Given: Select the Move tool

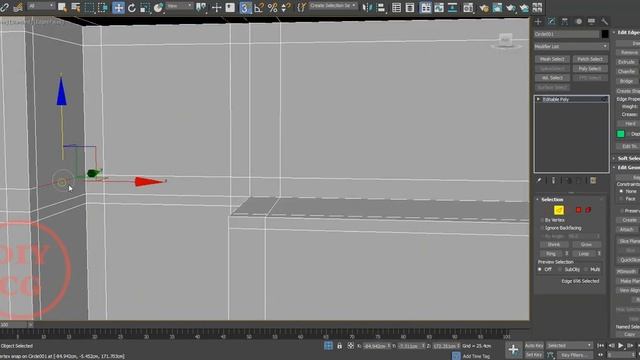Looking at the screenshot, I should coord(118,7).
